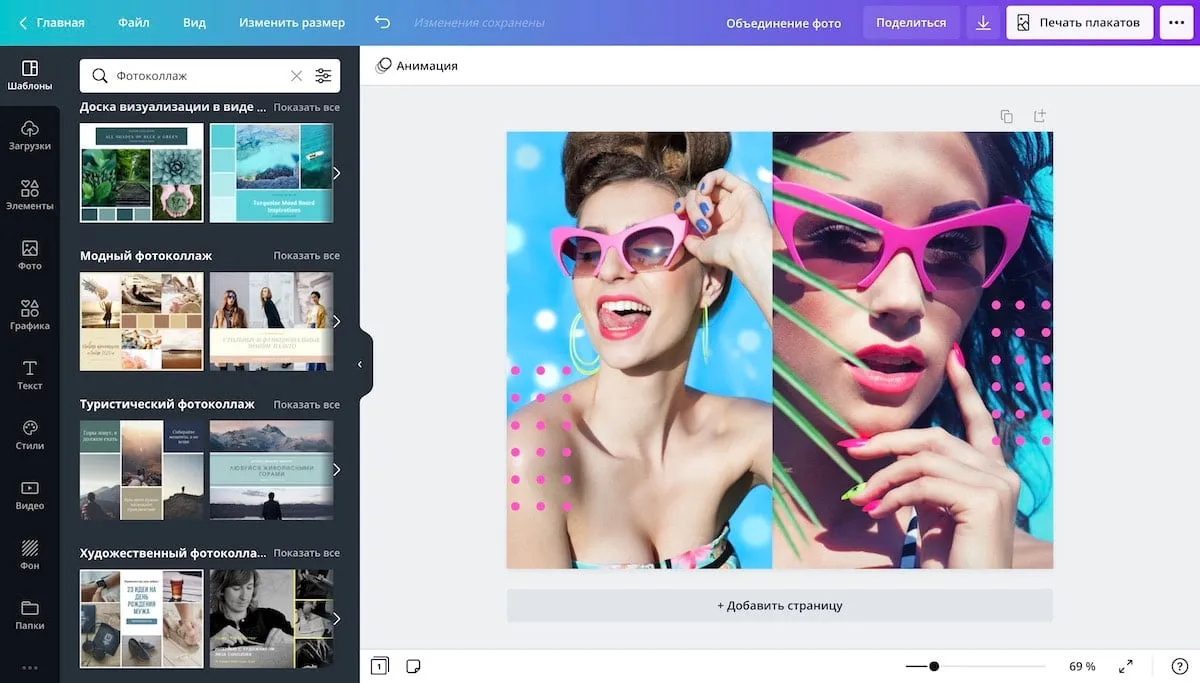Click the Поделиться share button

(911, 22)
